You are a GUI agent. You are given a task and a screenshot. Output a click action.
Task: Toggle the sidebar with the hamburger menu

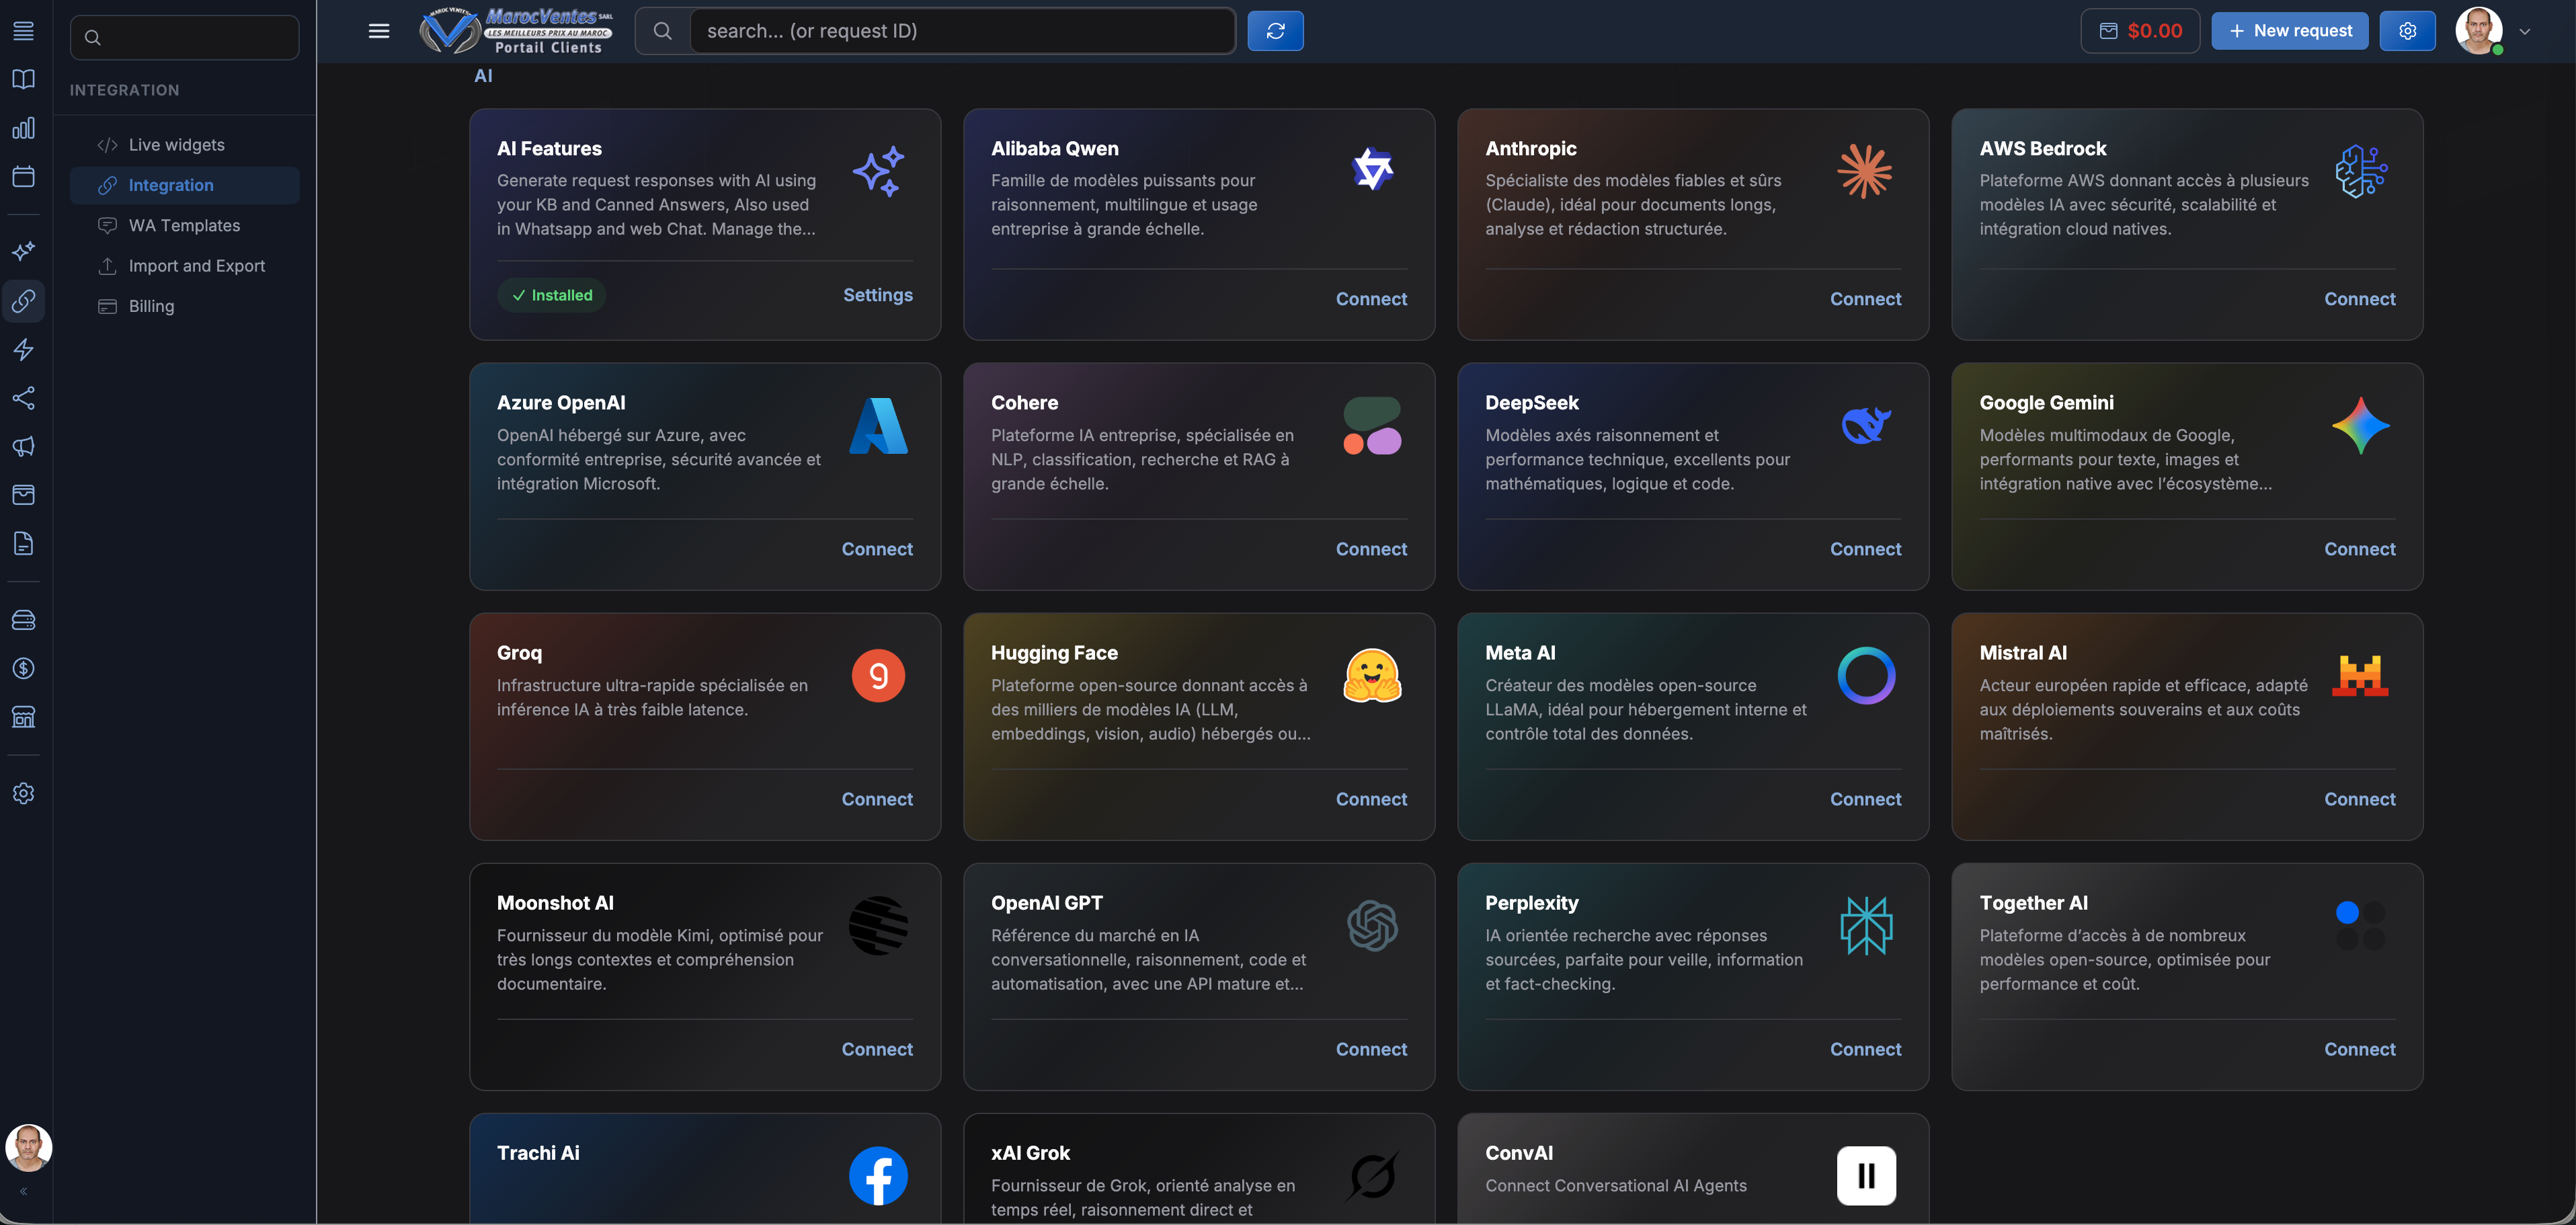coord(379,31)
